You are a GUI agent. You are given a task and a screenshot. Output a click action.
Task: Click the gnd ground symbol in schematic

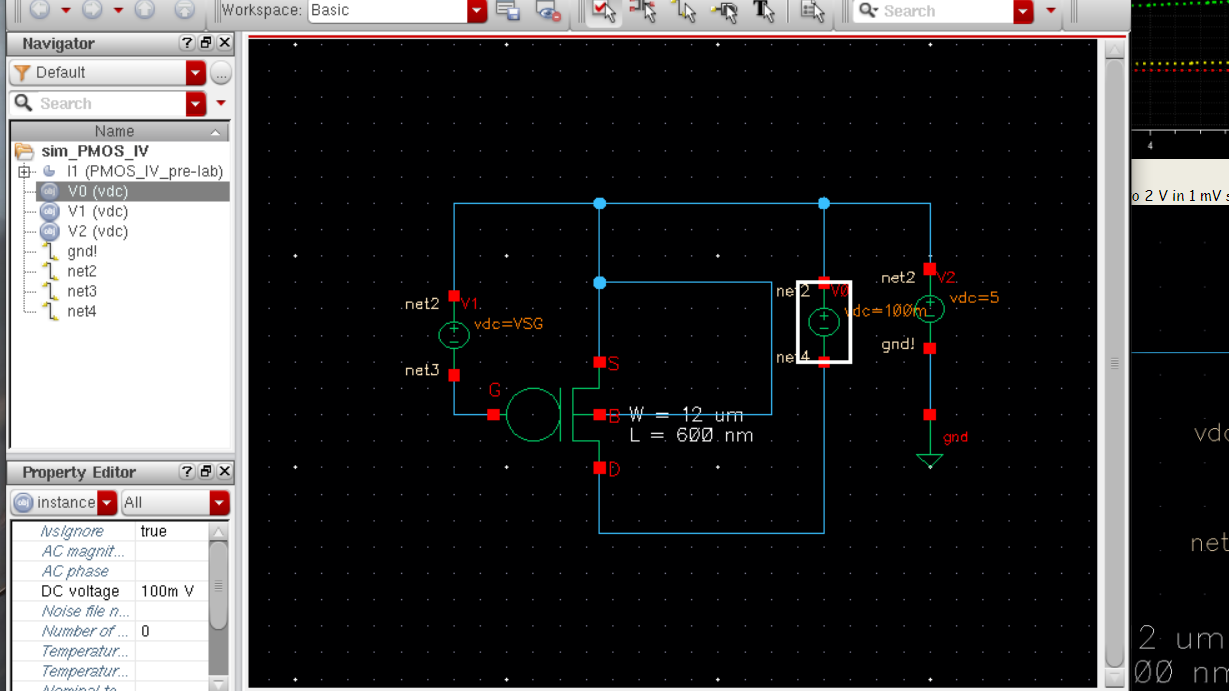[x=930, y=458]
